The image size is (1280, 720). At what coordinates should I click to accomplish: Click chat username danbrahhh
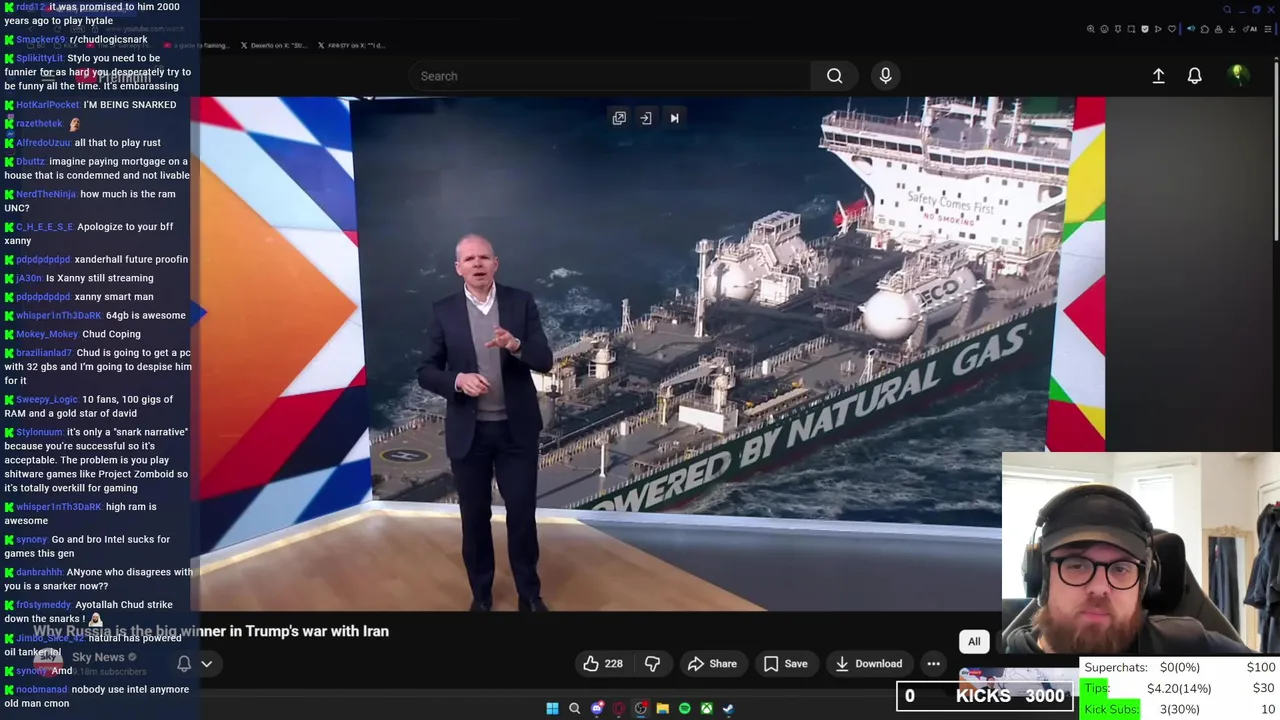39,572
